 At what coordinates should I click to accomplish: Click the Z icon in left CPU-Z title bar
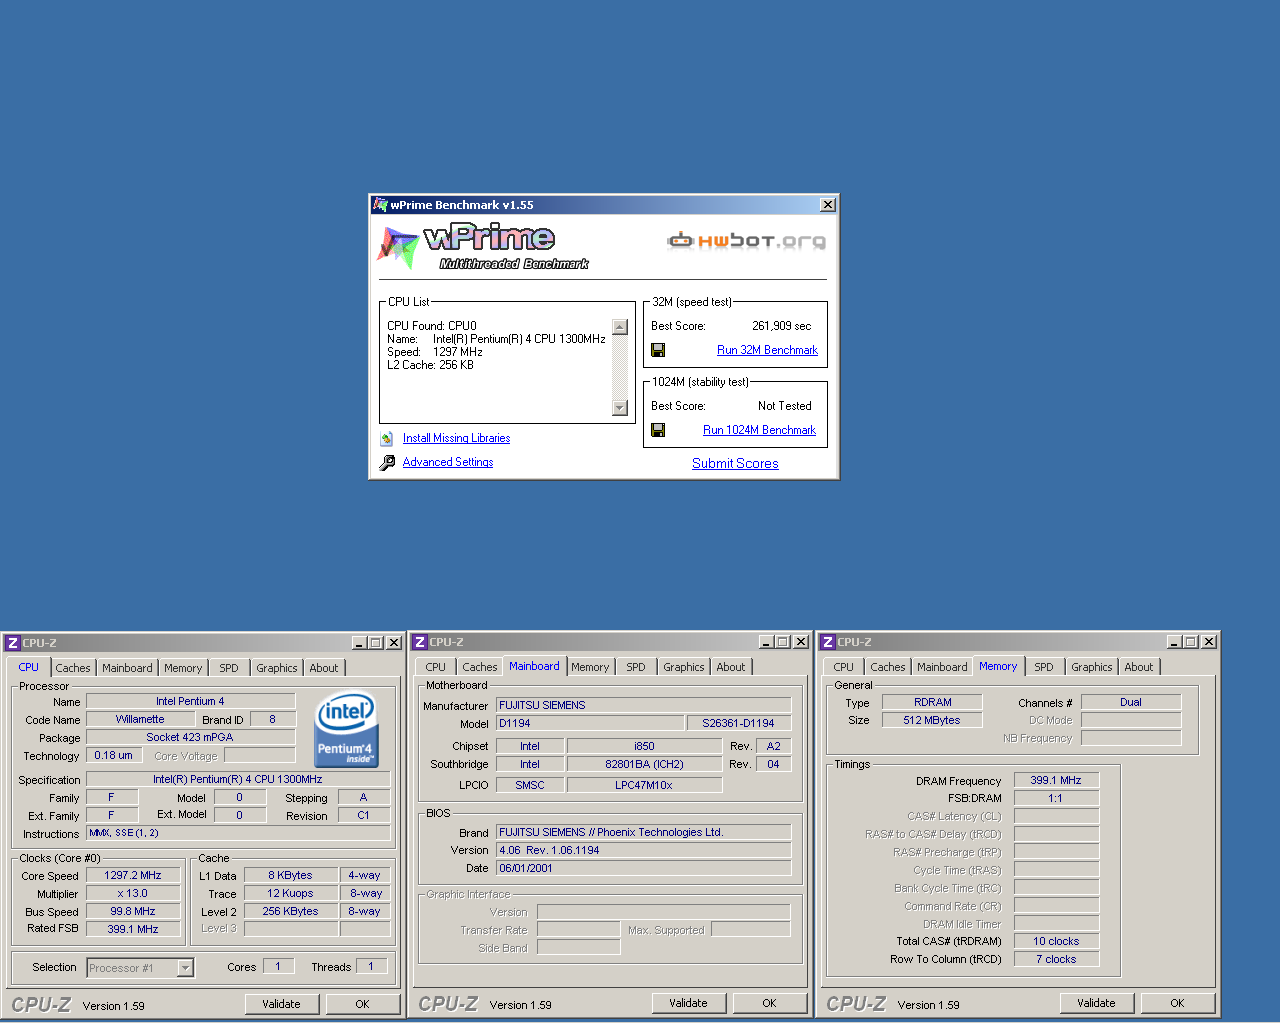tap(13, 643)
